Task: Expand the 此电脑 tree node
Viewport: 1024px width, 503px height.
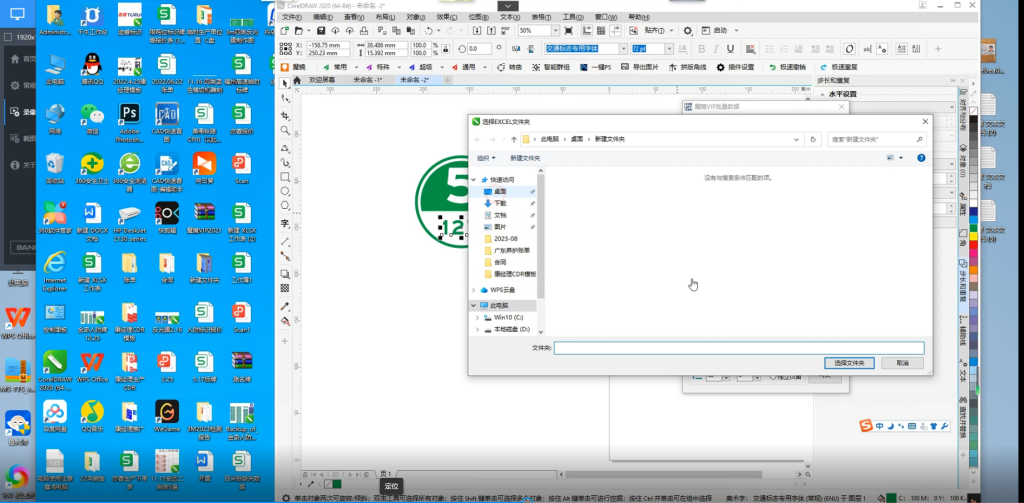Action: coord(475,305)
